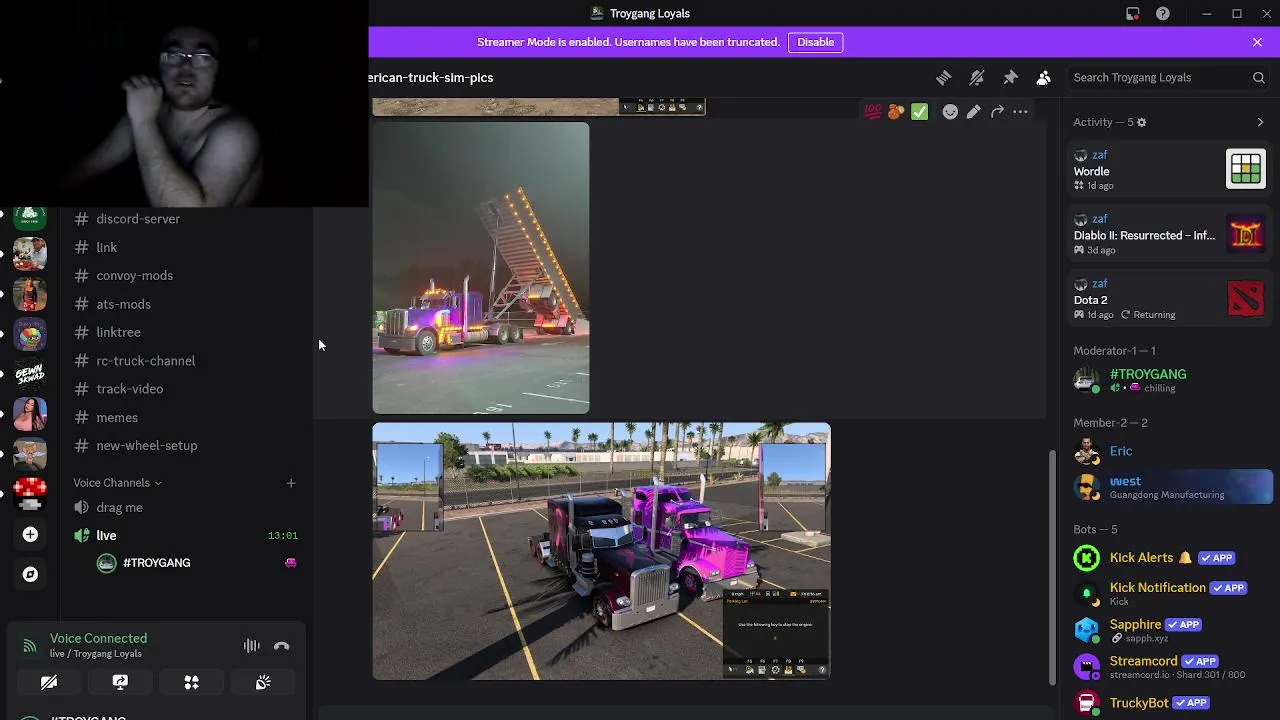Viewport: 1280px width, 720px height.
Task: Open member Eric's profile
Action: click(x=1170, y=452)
